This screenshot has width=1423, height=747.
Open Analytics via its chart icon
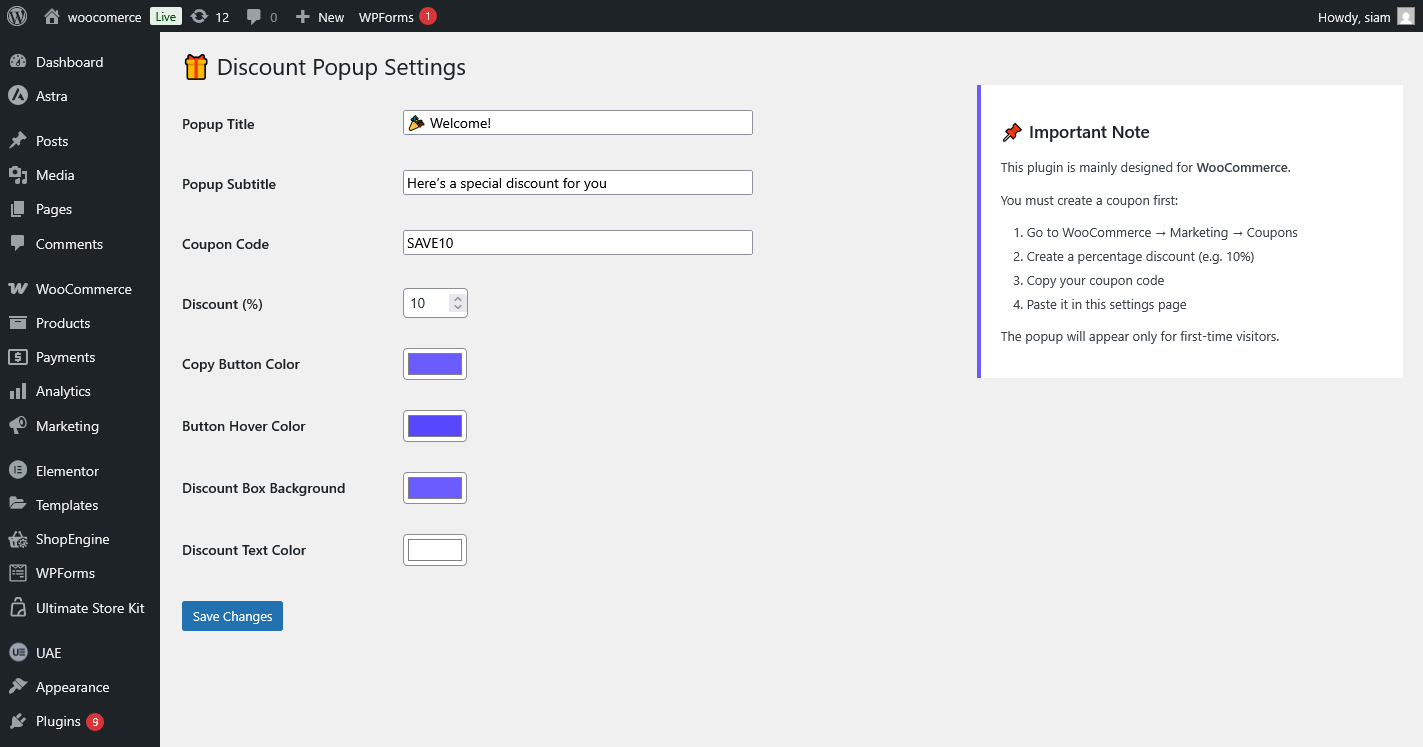tap(21, 391)
